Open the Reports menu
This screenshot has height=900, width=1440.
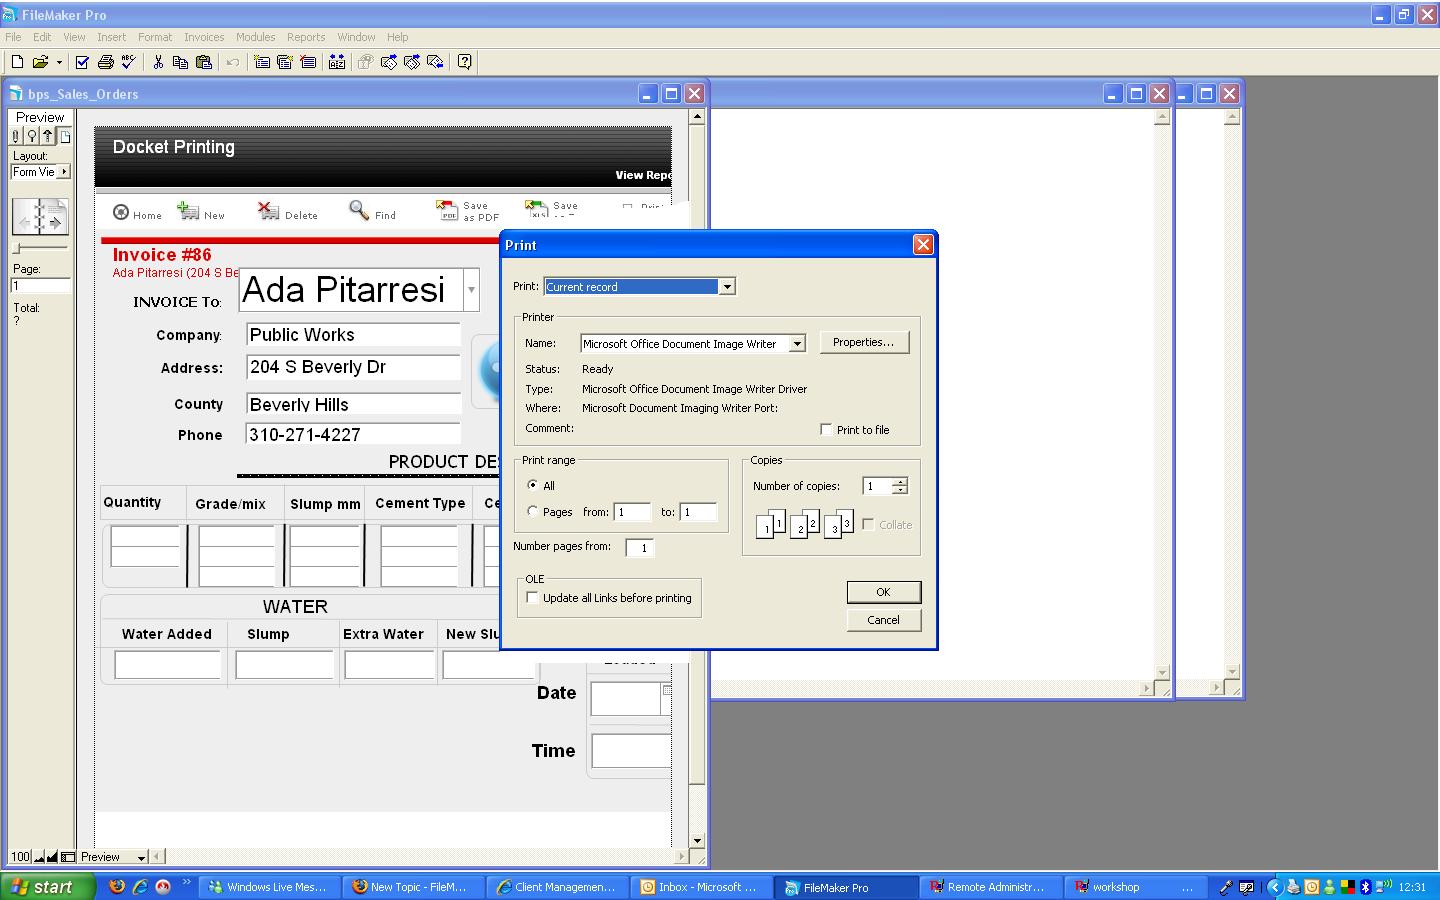305,37
